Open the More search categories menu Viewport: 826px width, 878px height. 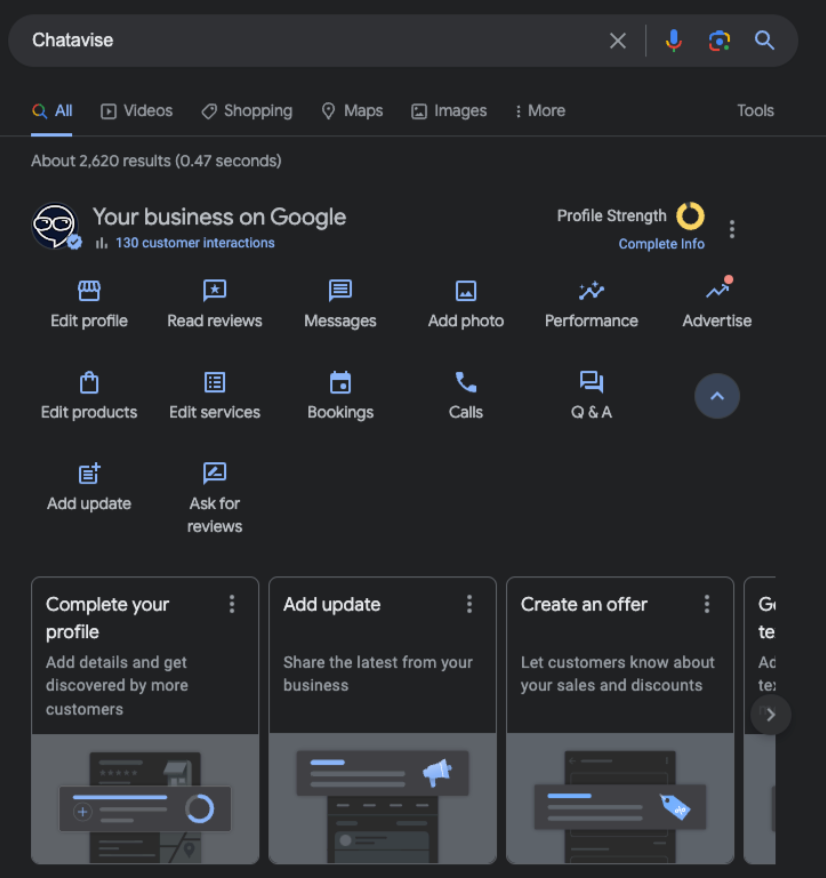[540, 111]
